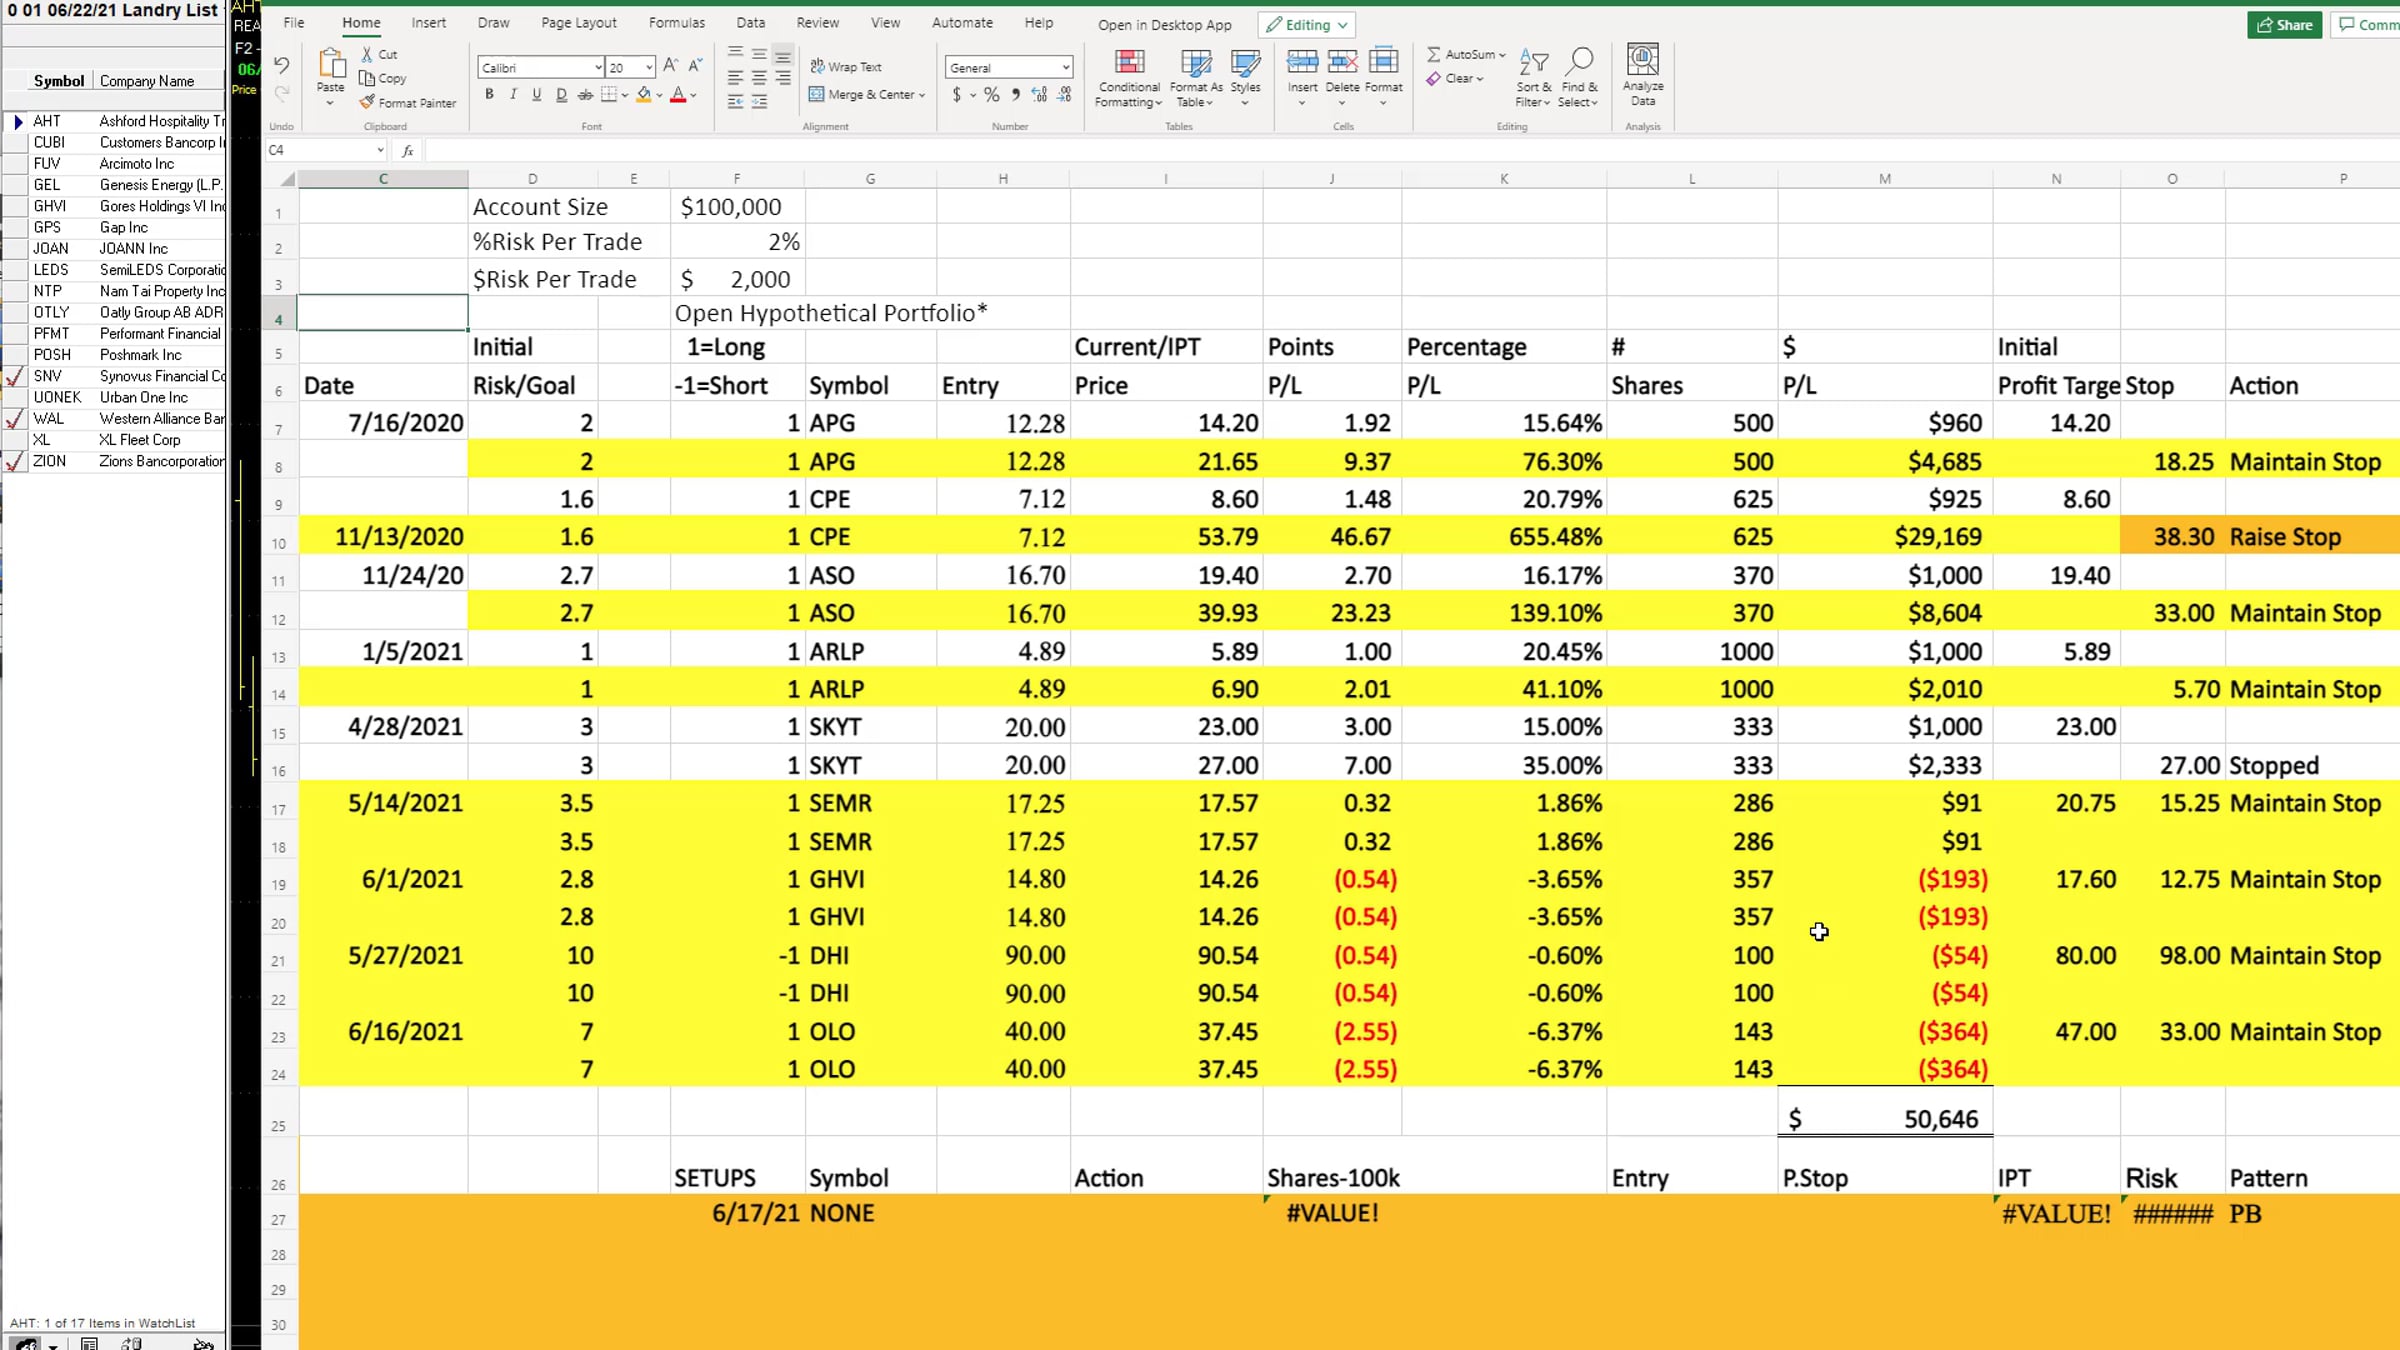Open the Calibri font name dropdown

pyautogui.click(x=598, y=67)
